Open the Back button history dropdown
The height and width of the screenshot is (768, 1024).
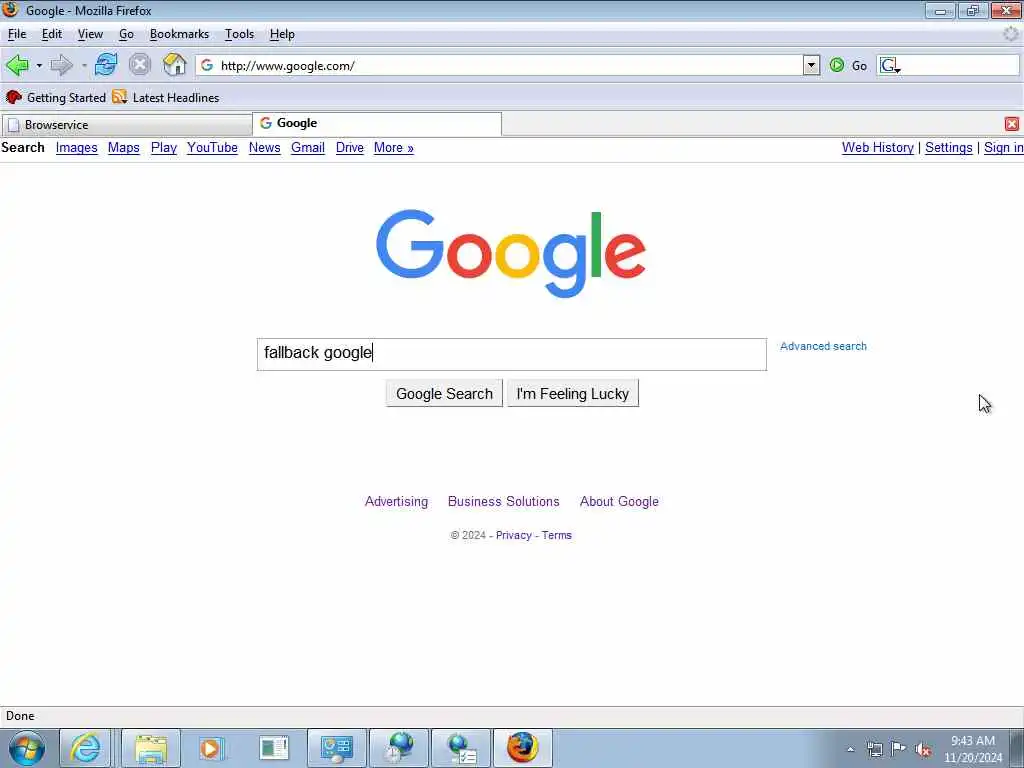[x=39, y=65]
